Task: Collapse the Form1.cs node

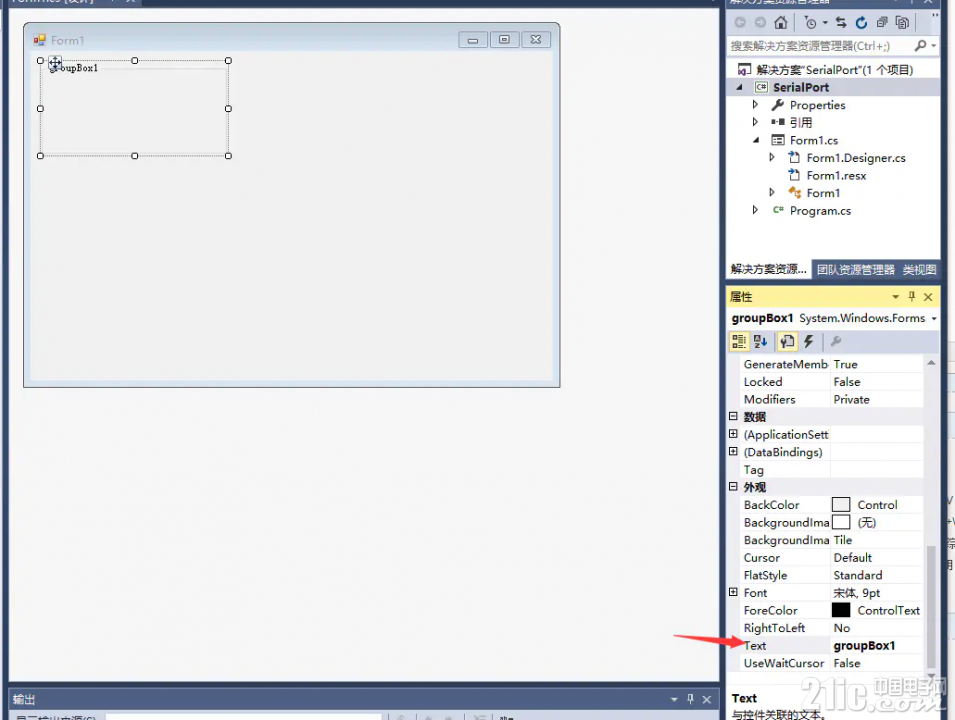Action: tap(756, 139)
